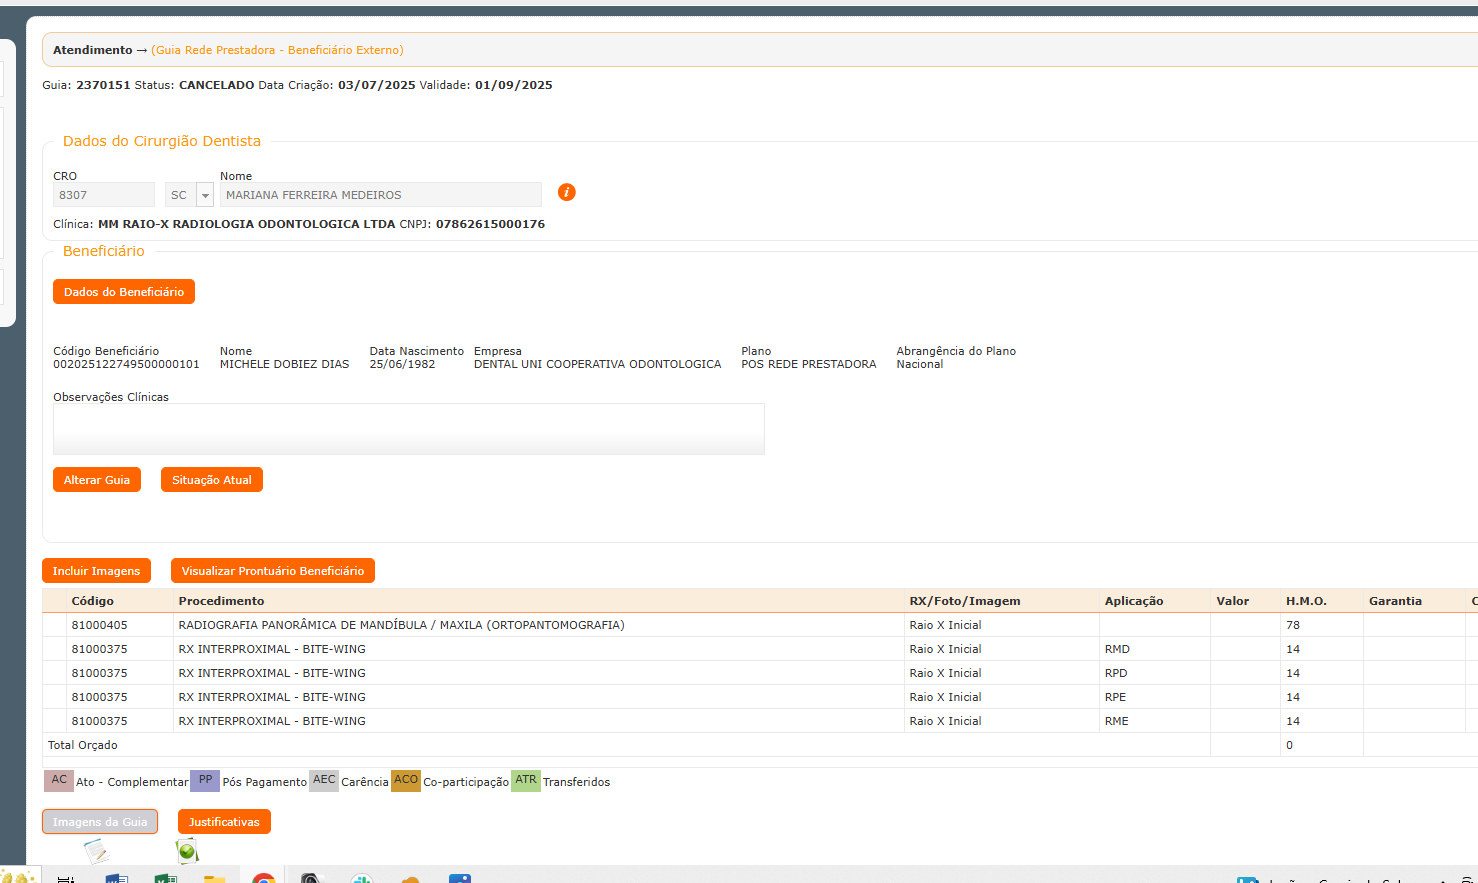Viewport: 1478px width, 883px height.
Task: Click application code RME
Action: coord(1117,721)
